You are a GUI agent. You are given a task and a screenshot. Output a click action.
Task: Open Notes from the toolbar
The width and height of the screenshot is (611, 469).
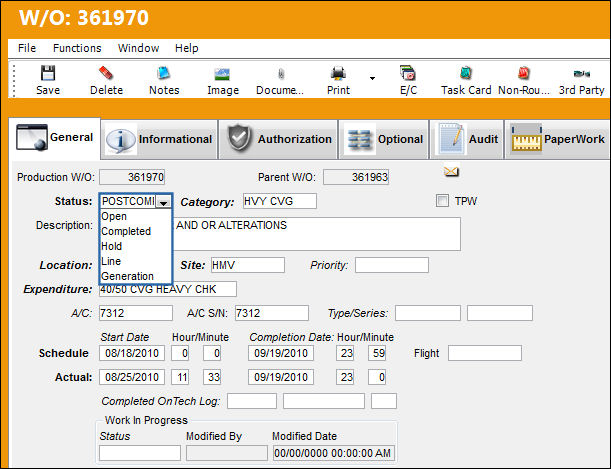[x=164, y=73]
